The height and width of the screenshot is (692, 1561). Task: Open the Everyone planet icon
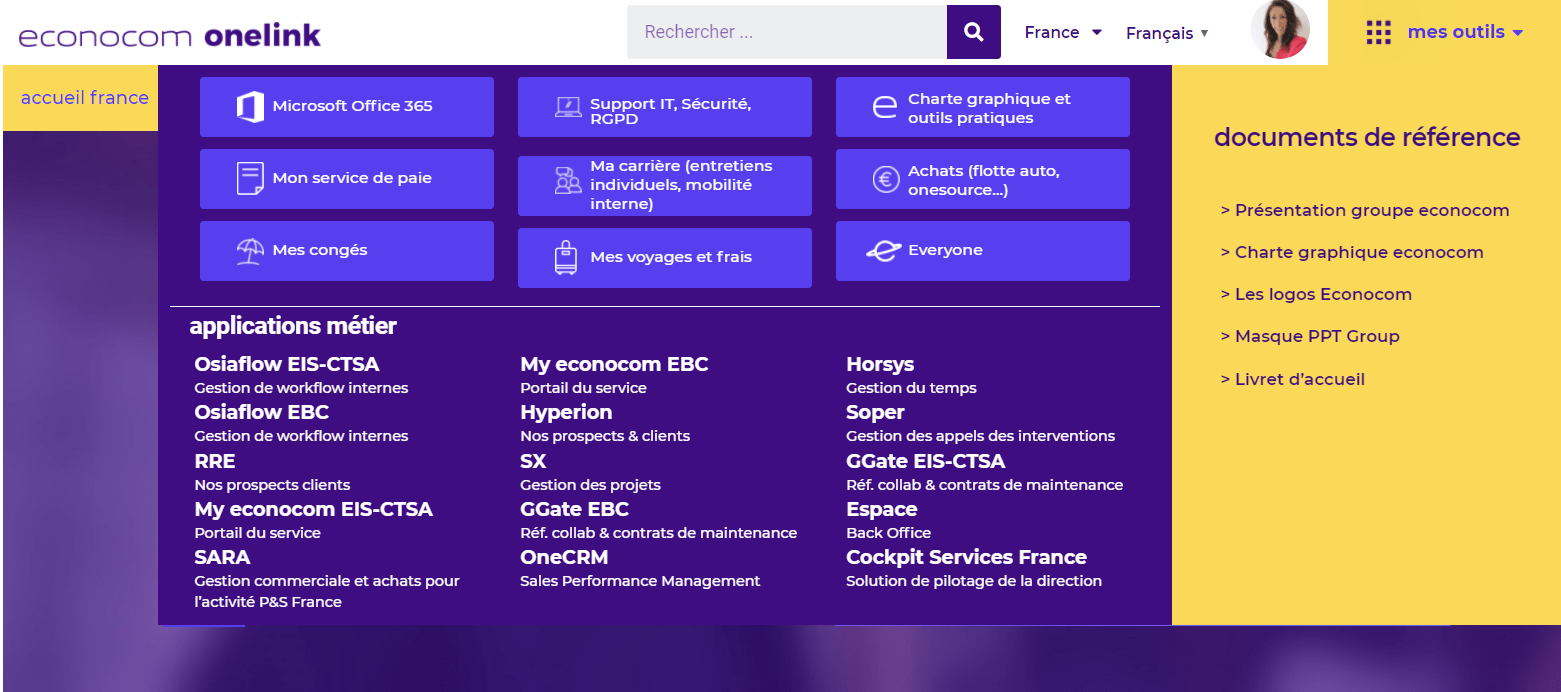[884, 251]
